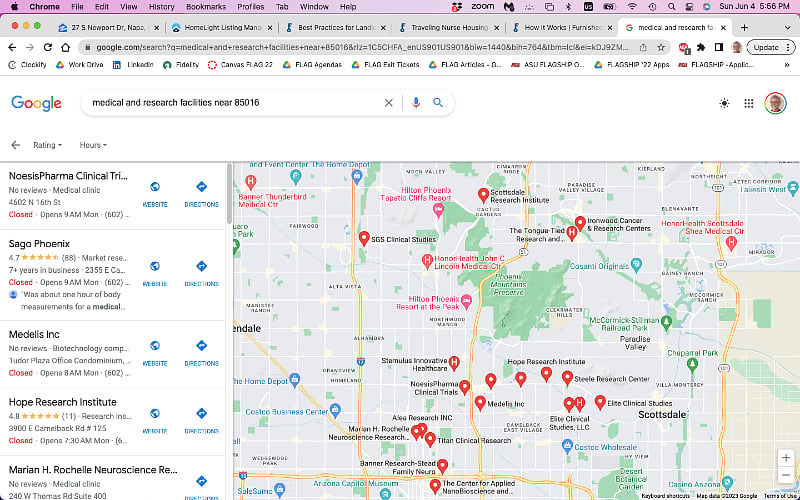Open macOS Control Center icon
Viewport: 800px width, 500px height.
(x=689, y=7)
